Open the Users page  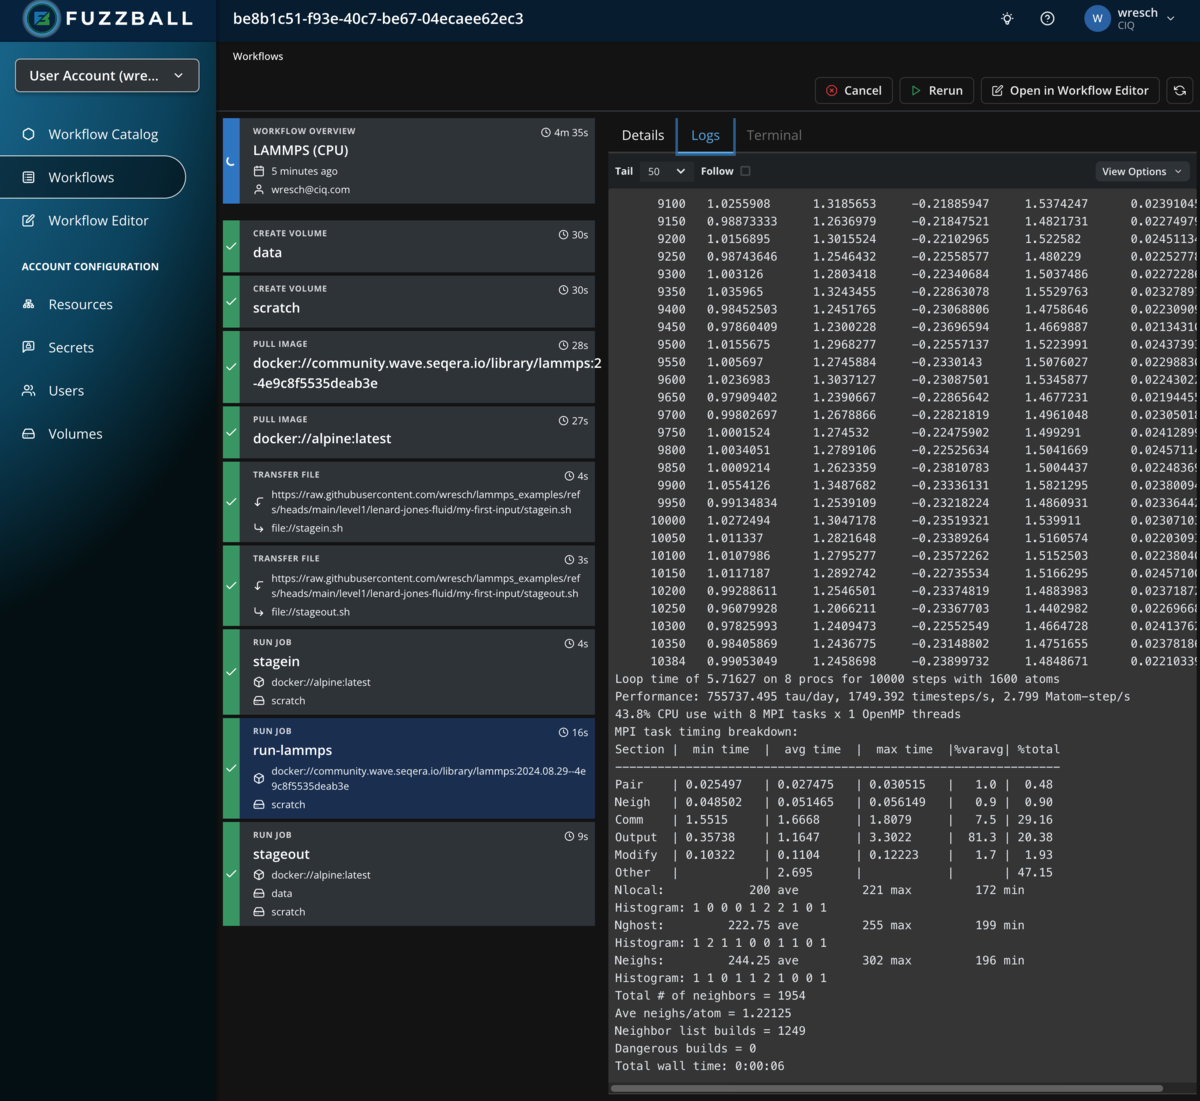coord(67,390)
